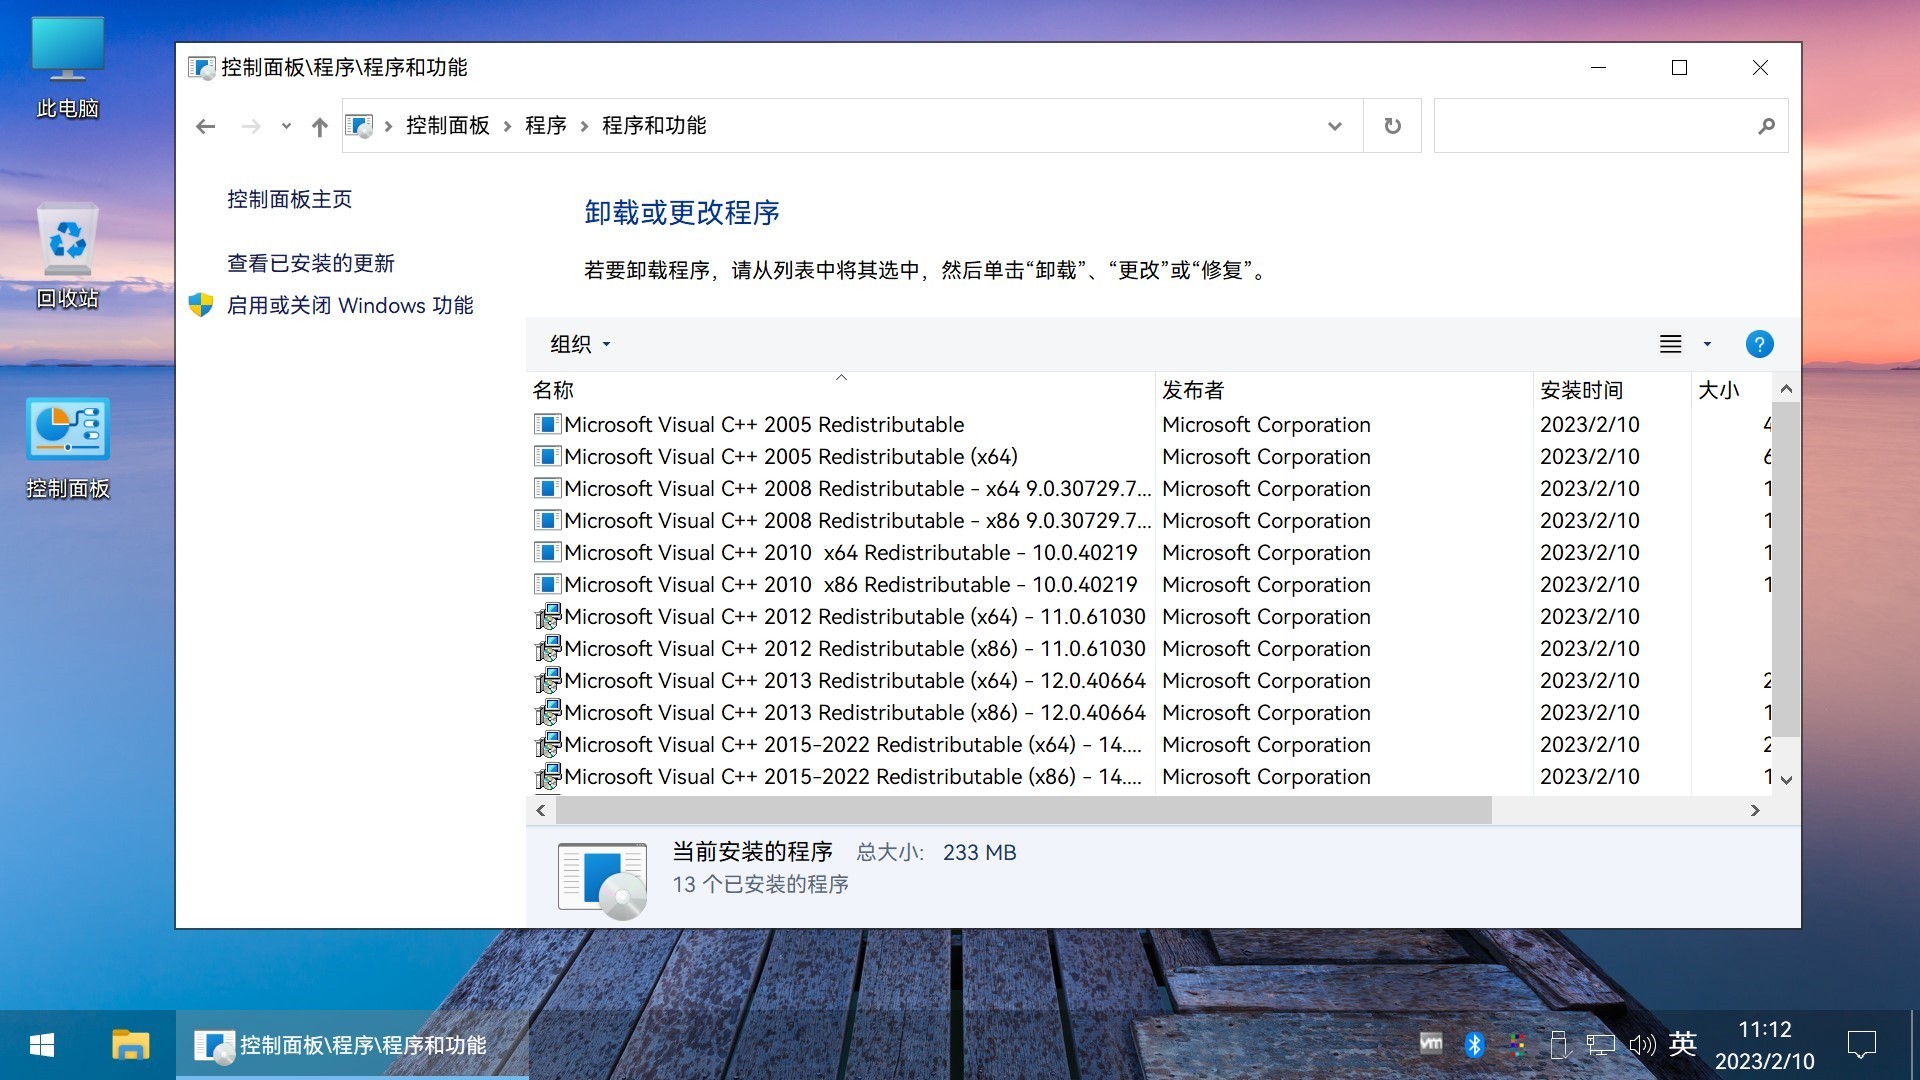The height and width of the screenshot is (1080, 1920).
Task: Click the blue help question mark icon
Action: pos(1759,344)
